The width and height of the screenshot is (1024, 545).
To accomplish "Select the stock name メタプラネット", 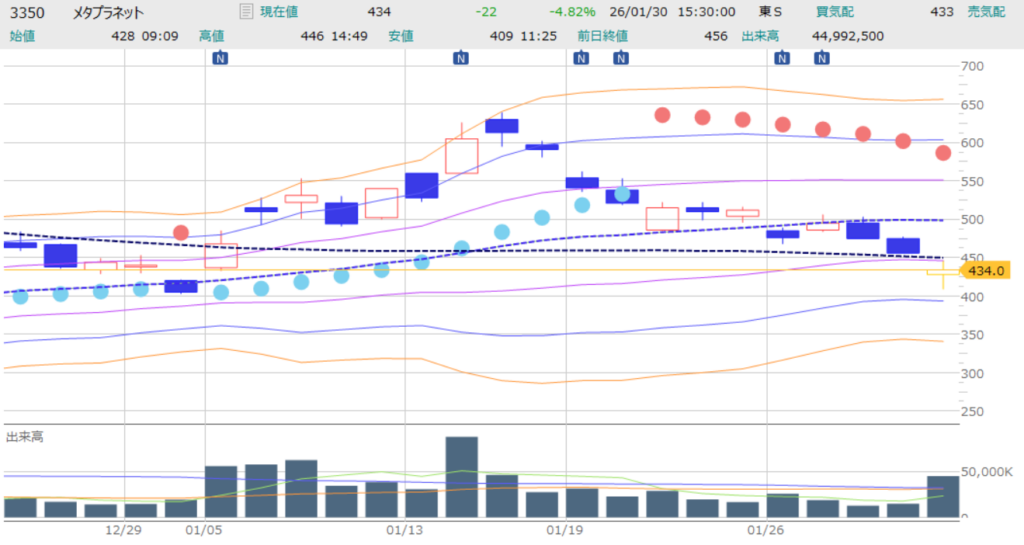I will coord(108,13).
